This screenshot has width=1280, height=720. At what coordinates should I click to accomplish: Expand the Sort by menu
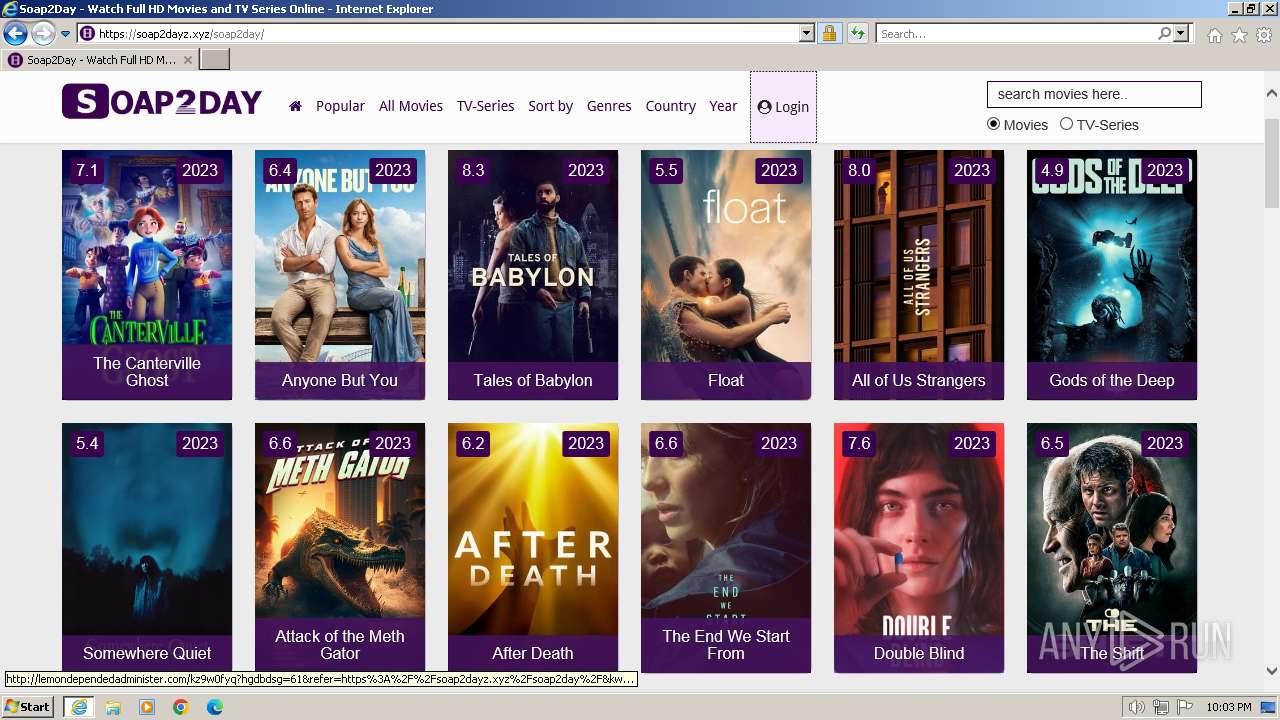(551, 106)
